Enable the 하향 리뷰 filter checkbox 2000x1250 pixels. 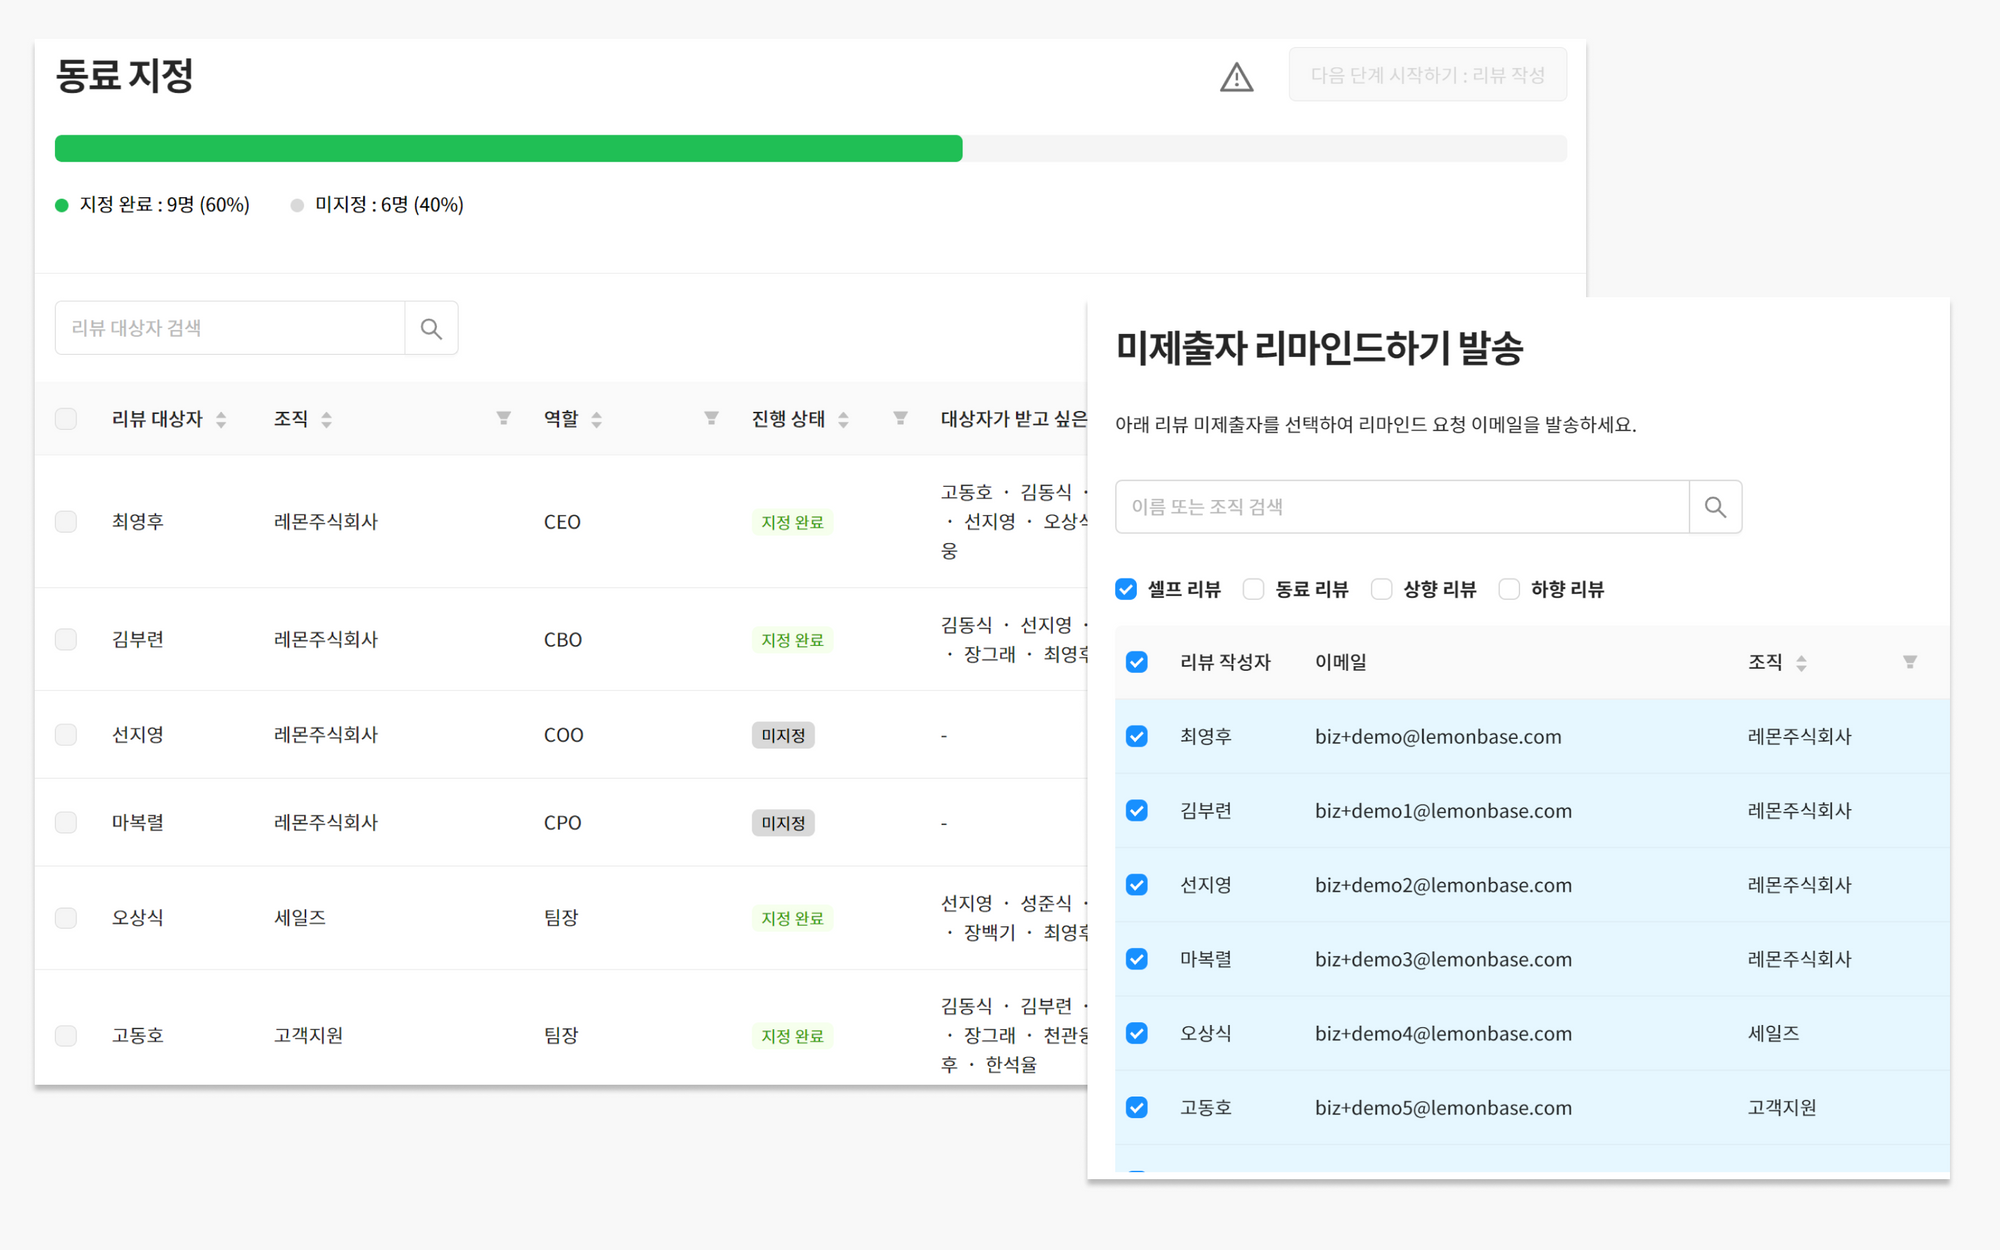click(1509, 589)
